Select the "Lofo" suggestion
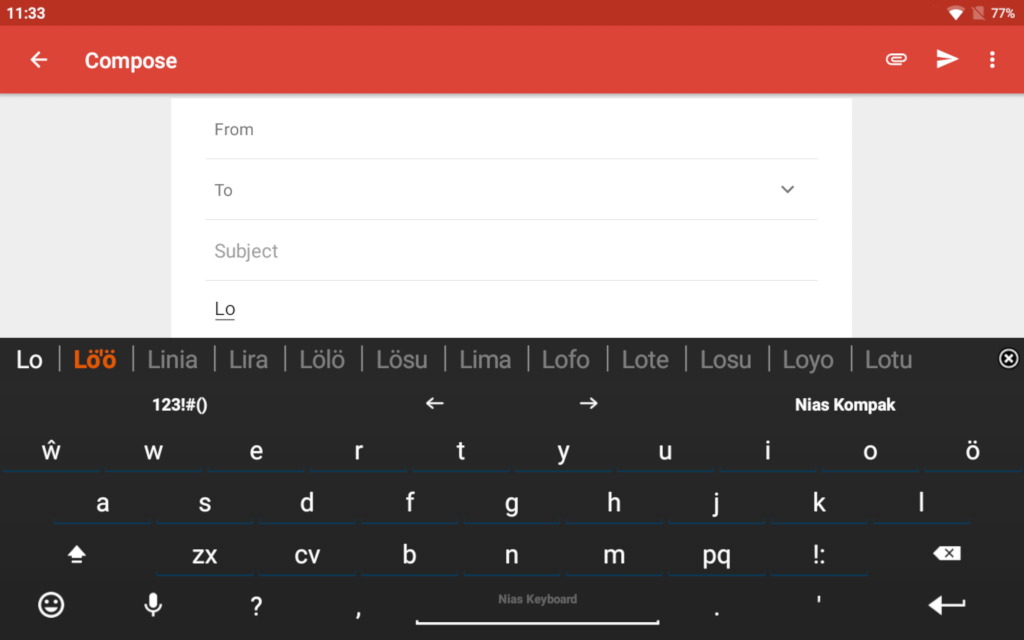The height and width of the screenshot is (640, 1024). pyautogui.click(x=565, y=359)
